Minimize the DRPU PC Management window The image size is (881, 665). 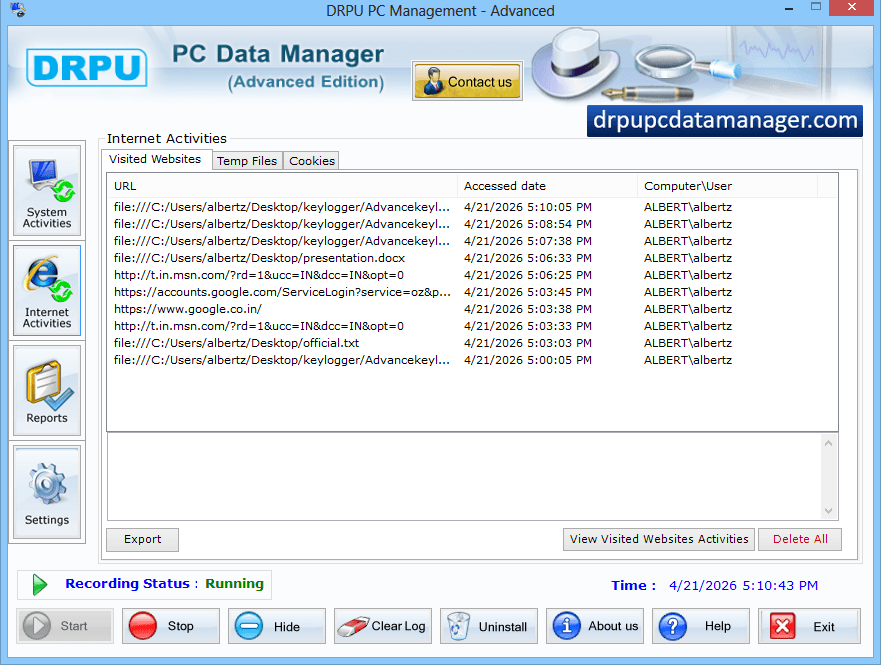pos(789,8)
